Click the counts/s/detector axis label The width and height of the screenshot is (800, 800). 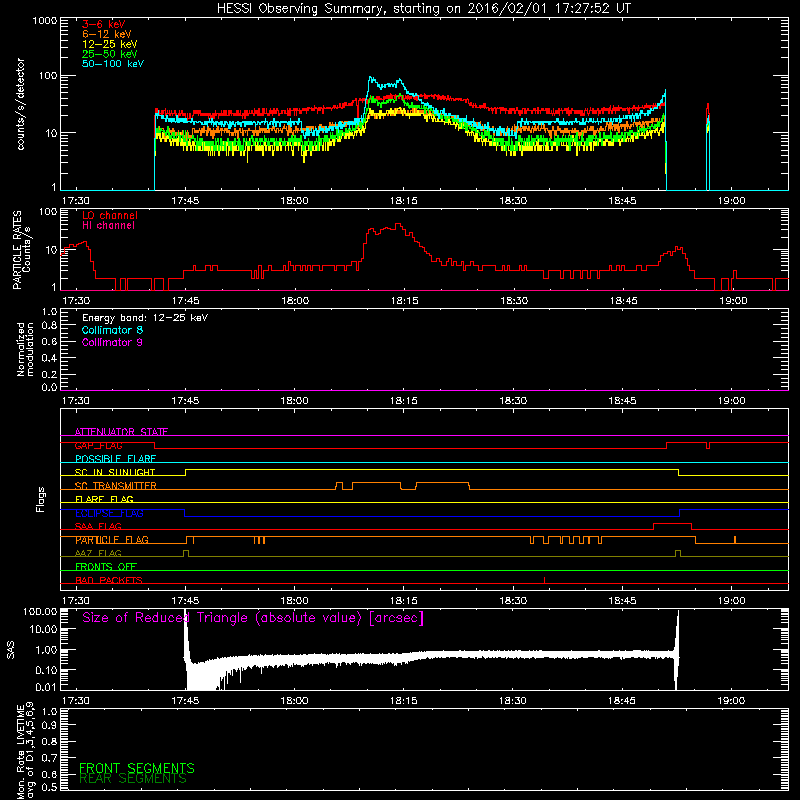(x=21, y=104)
